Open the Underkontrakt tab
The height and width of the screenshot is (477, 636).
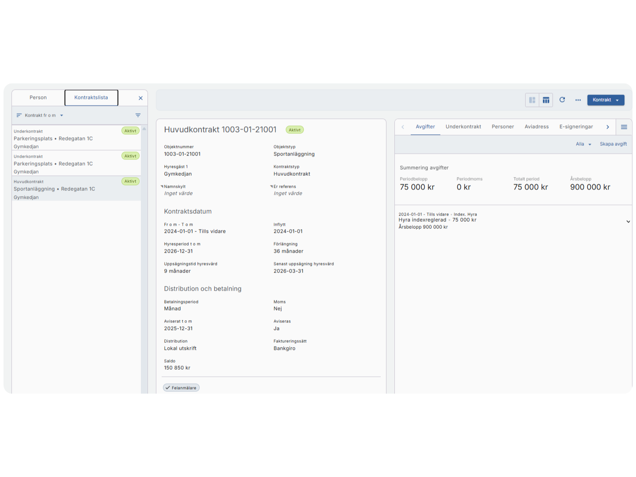[x=463, y=127]
